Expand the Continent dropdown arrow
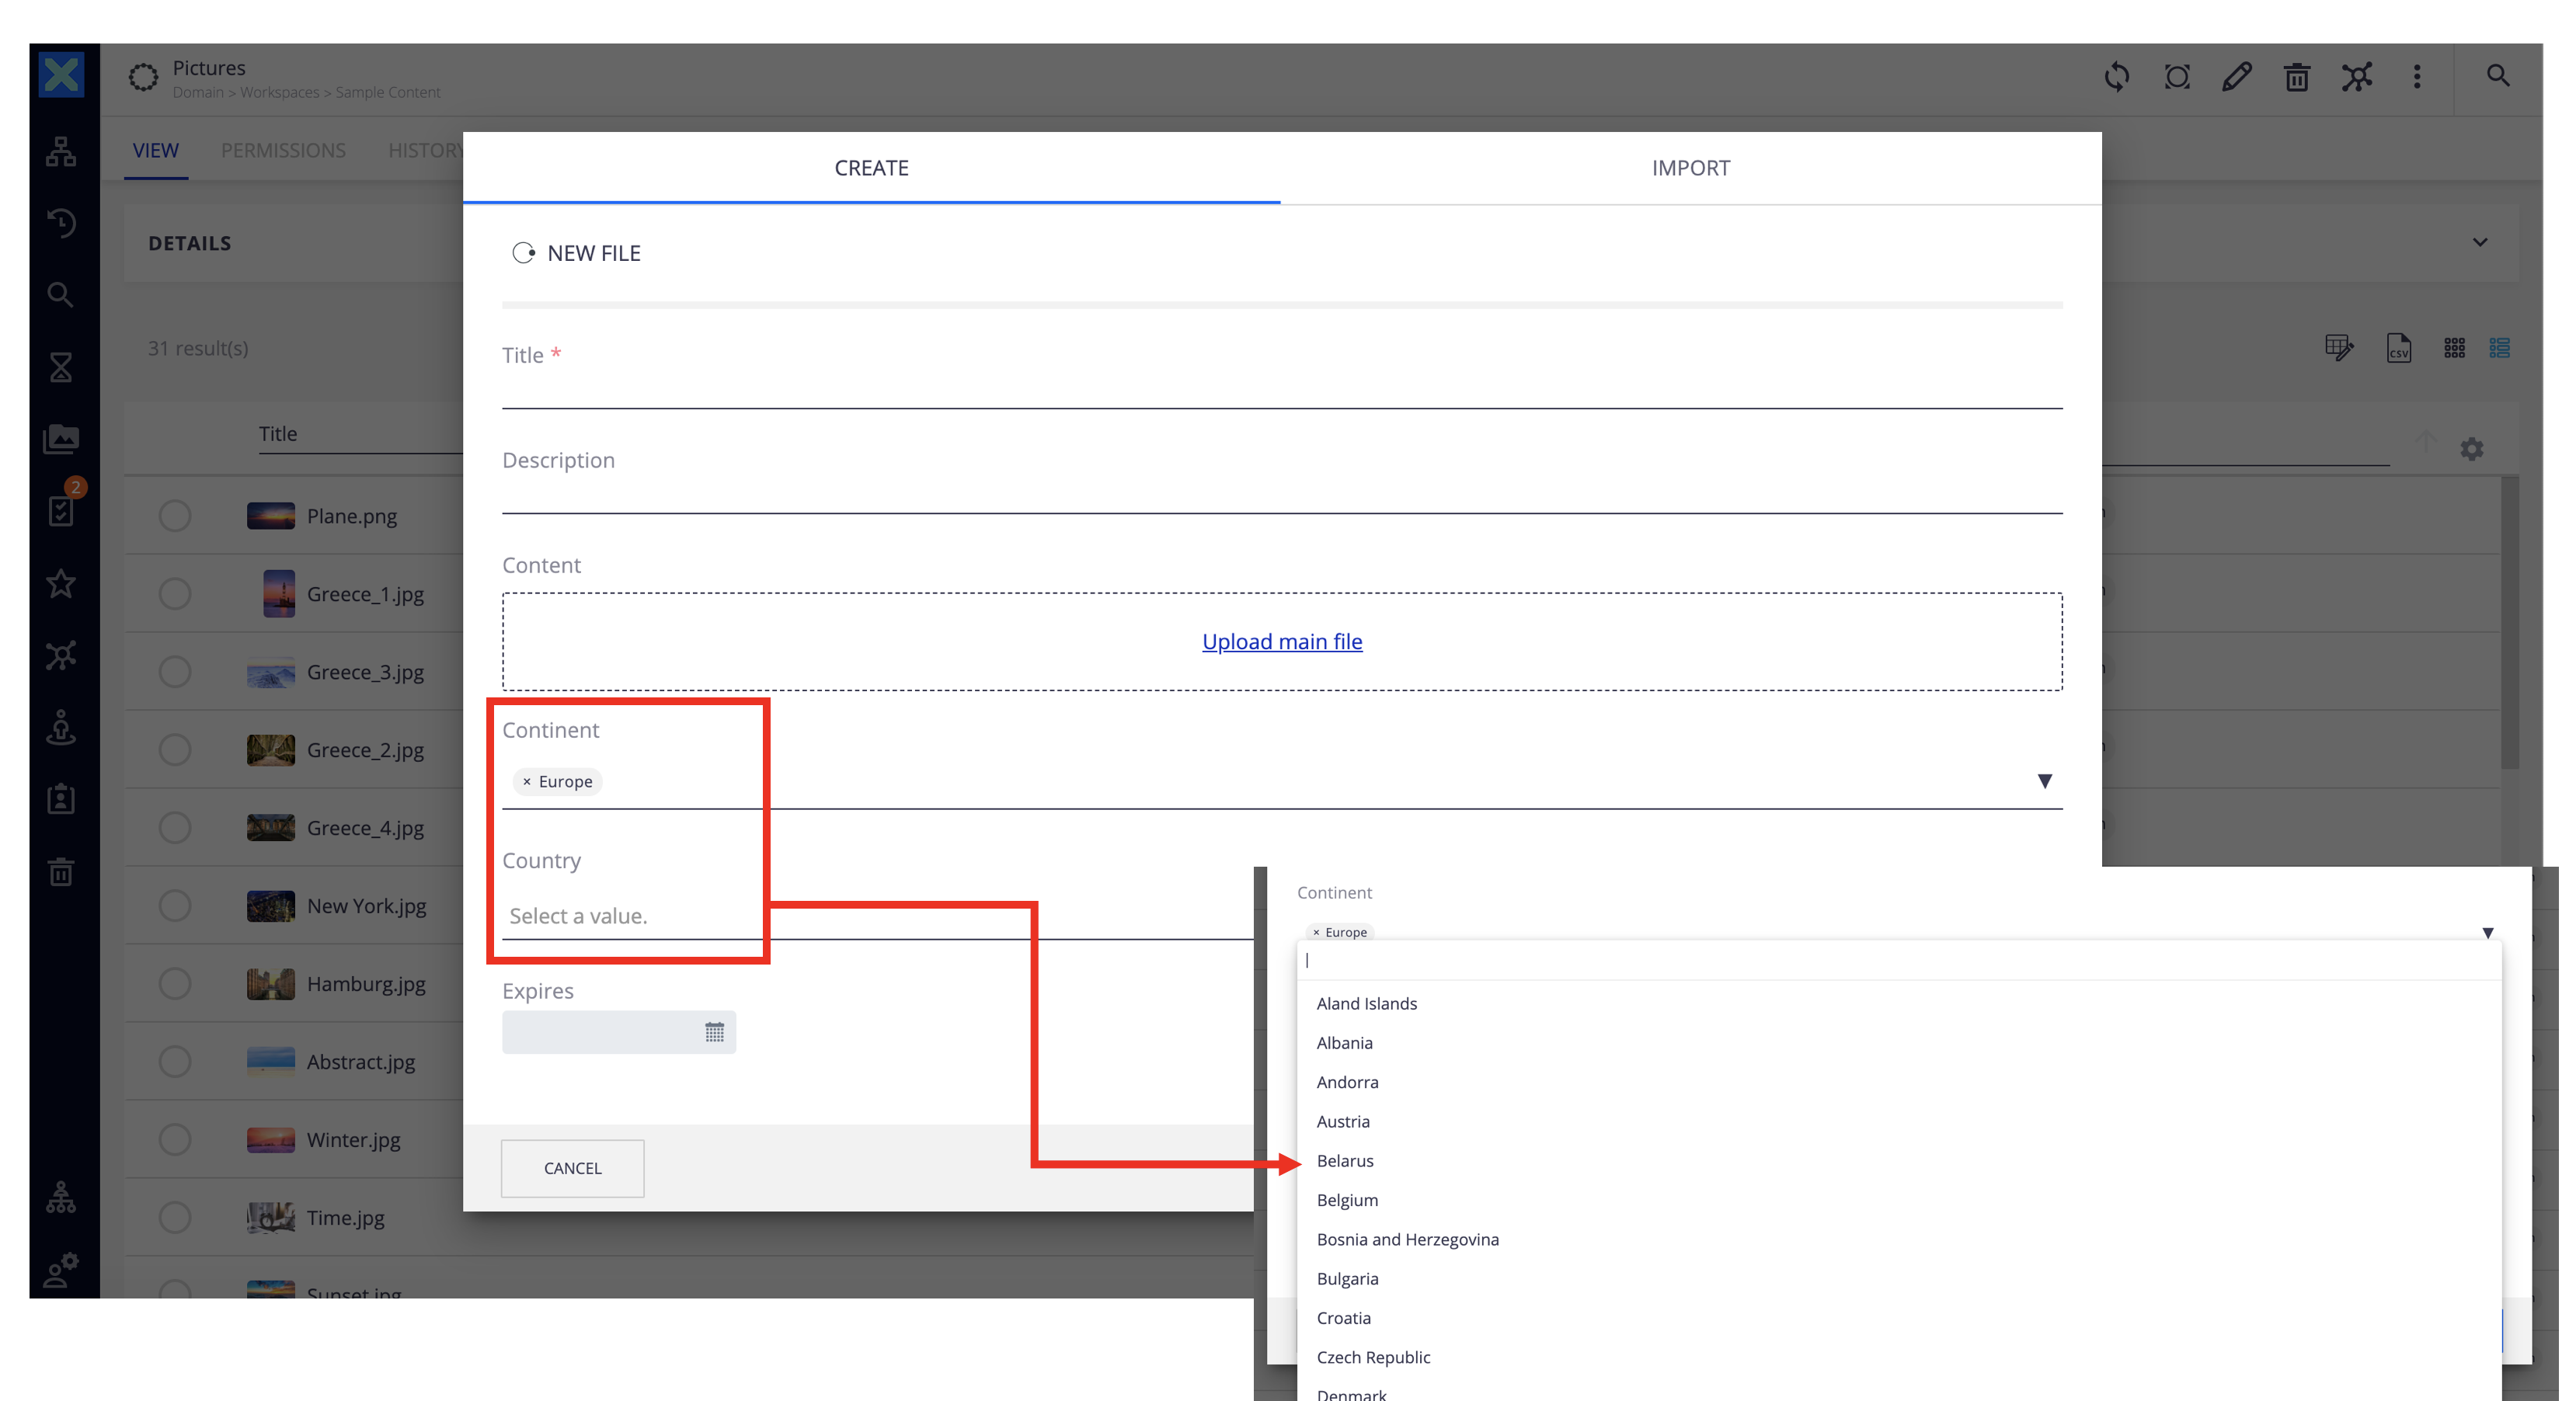 click(x=2046, y=780)
